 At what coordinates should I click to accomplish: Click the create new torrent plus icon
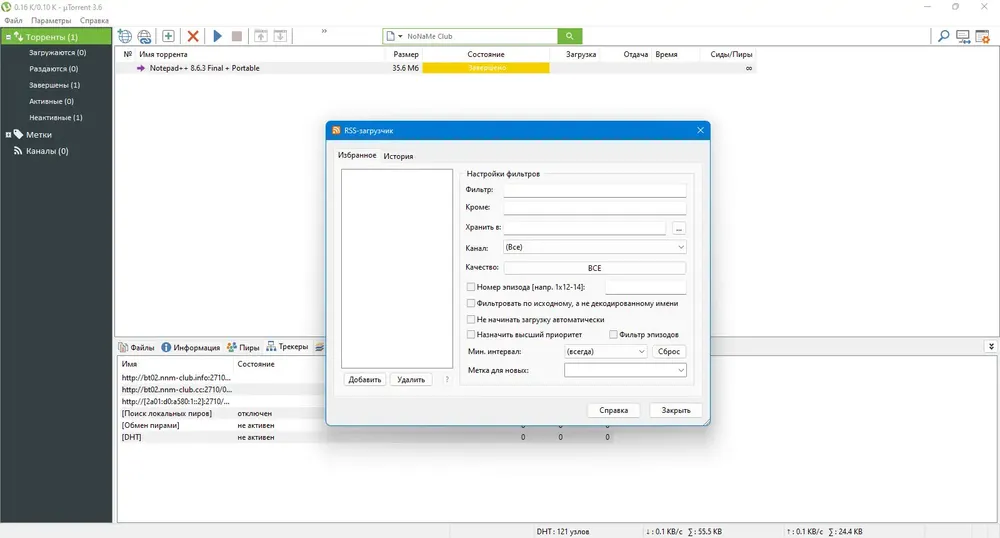(x=168, y=36)
